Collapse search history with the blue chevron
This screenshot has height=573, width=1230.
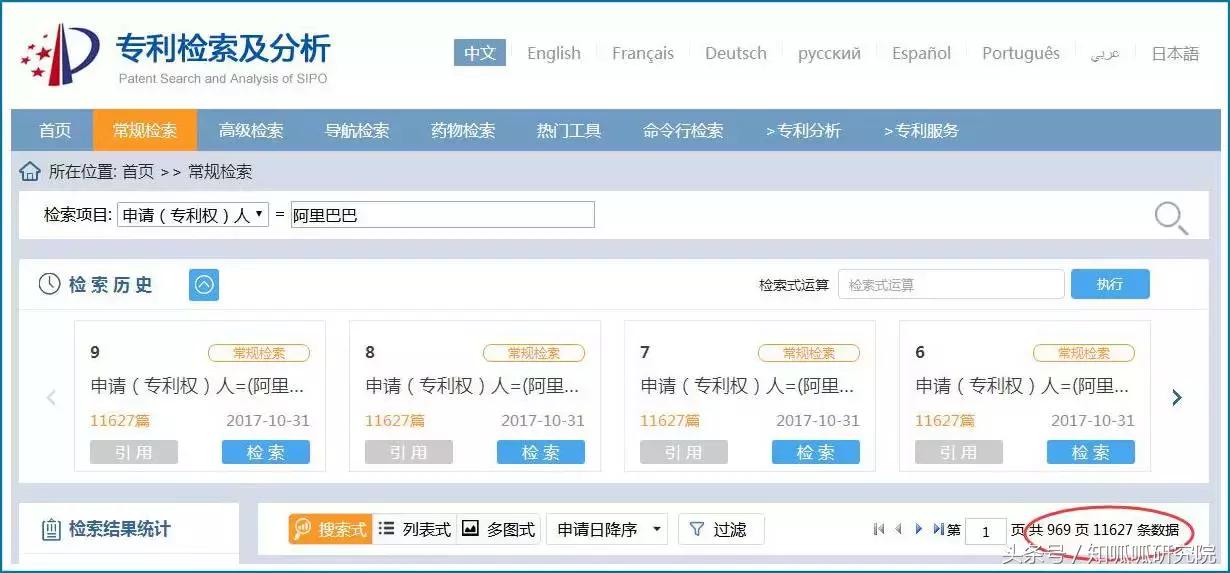(204, 285)
